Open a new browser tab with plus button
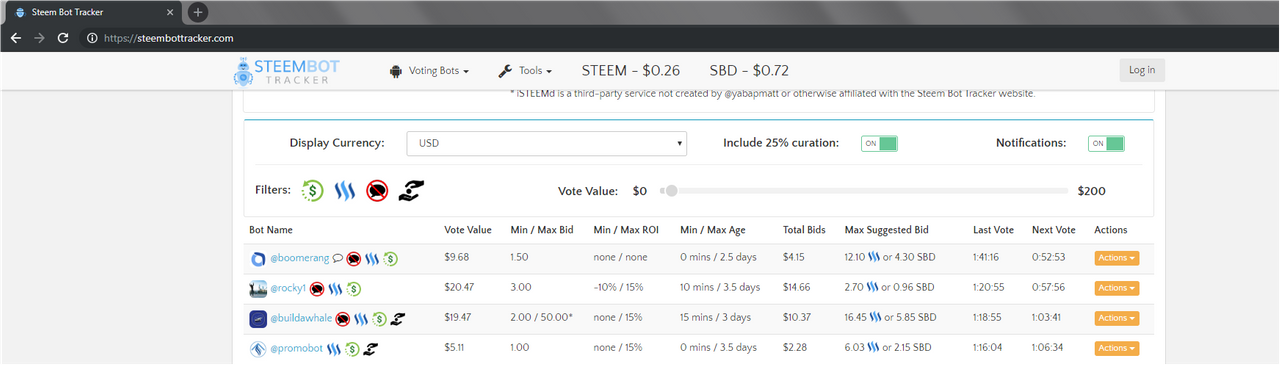Image resolution: width=1280 pixels, height=365 pixels. 198,12
